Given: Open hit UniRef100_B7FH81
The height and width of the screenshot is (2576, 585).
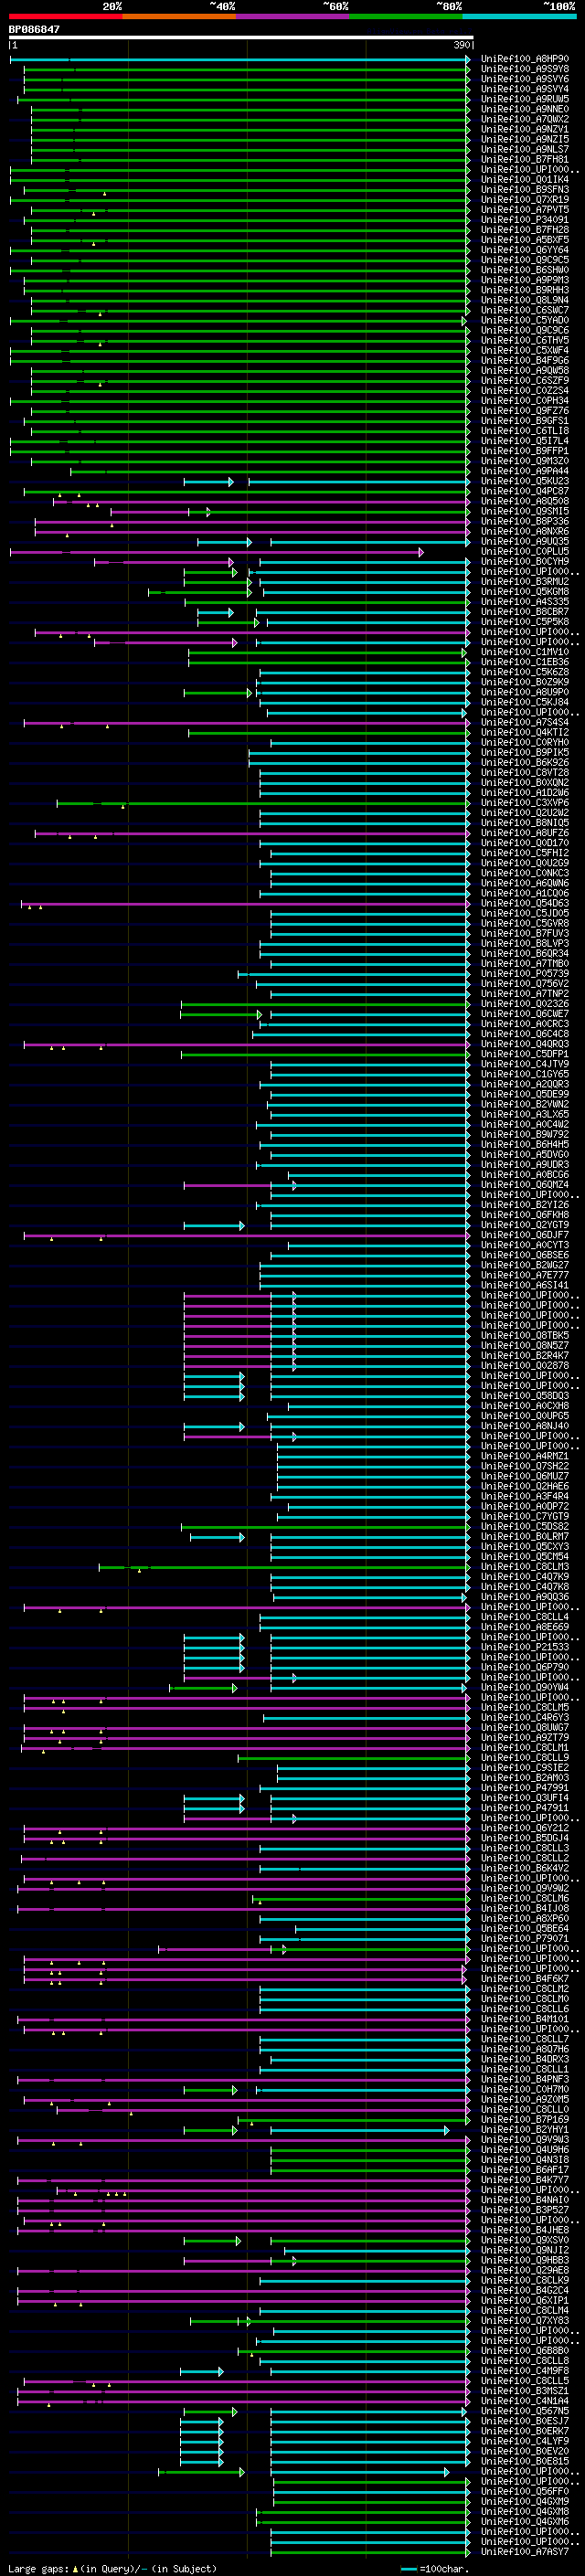Looking at the screenshot, I should (x=525, y=160).
